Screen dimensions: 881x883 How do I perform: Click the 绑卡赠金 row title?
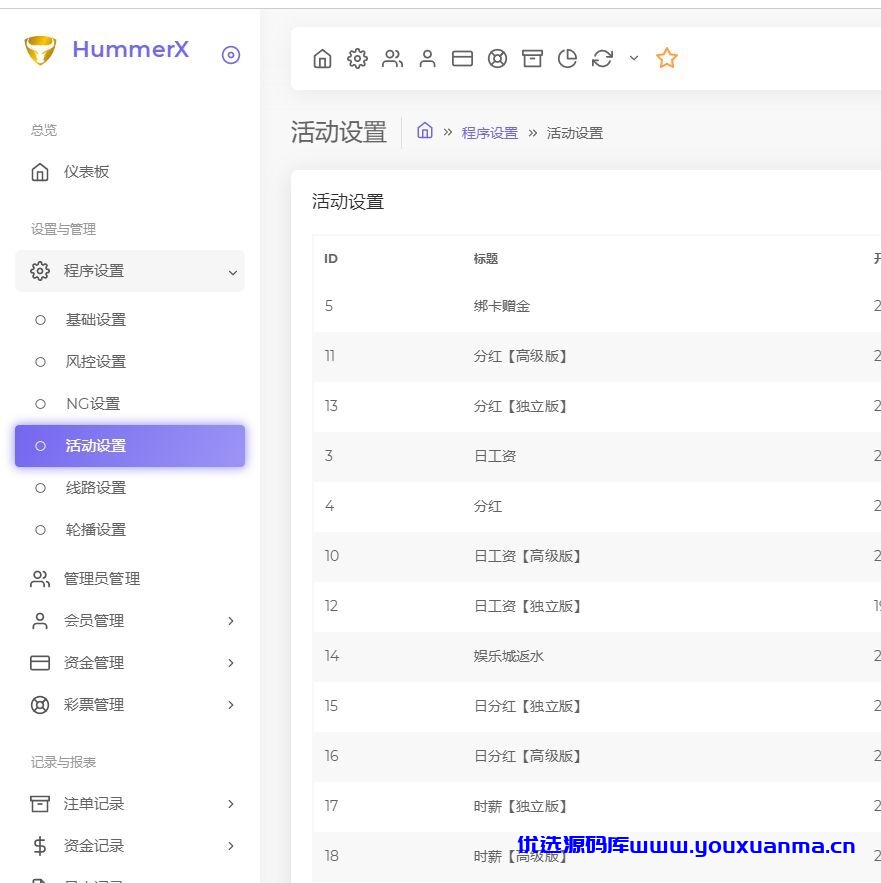502,306
